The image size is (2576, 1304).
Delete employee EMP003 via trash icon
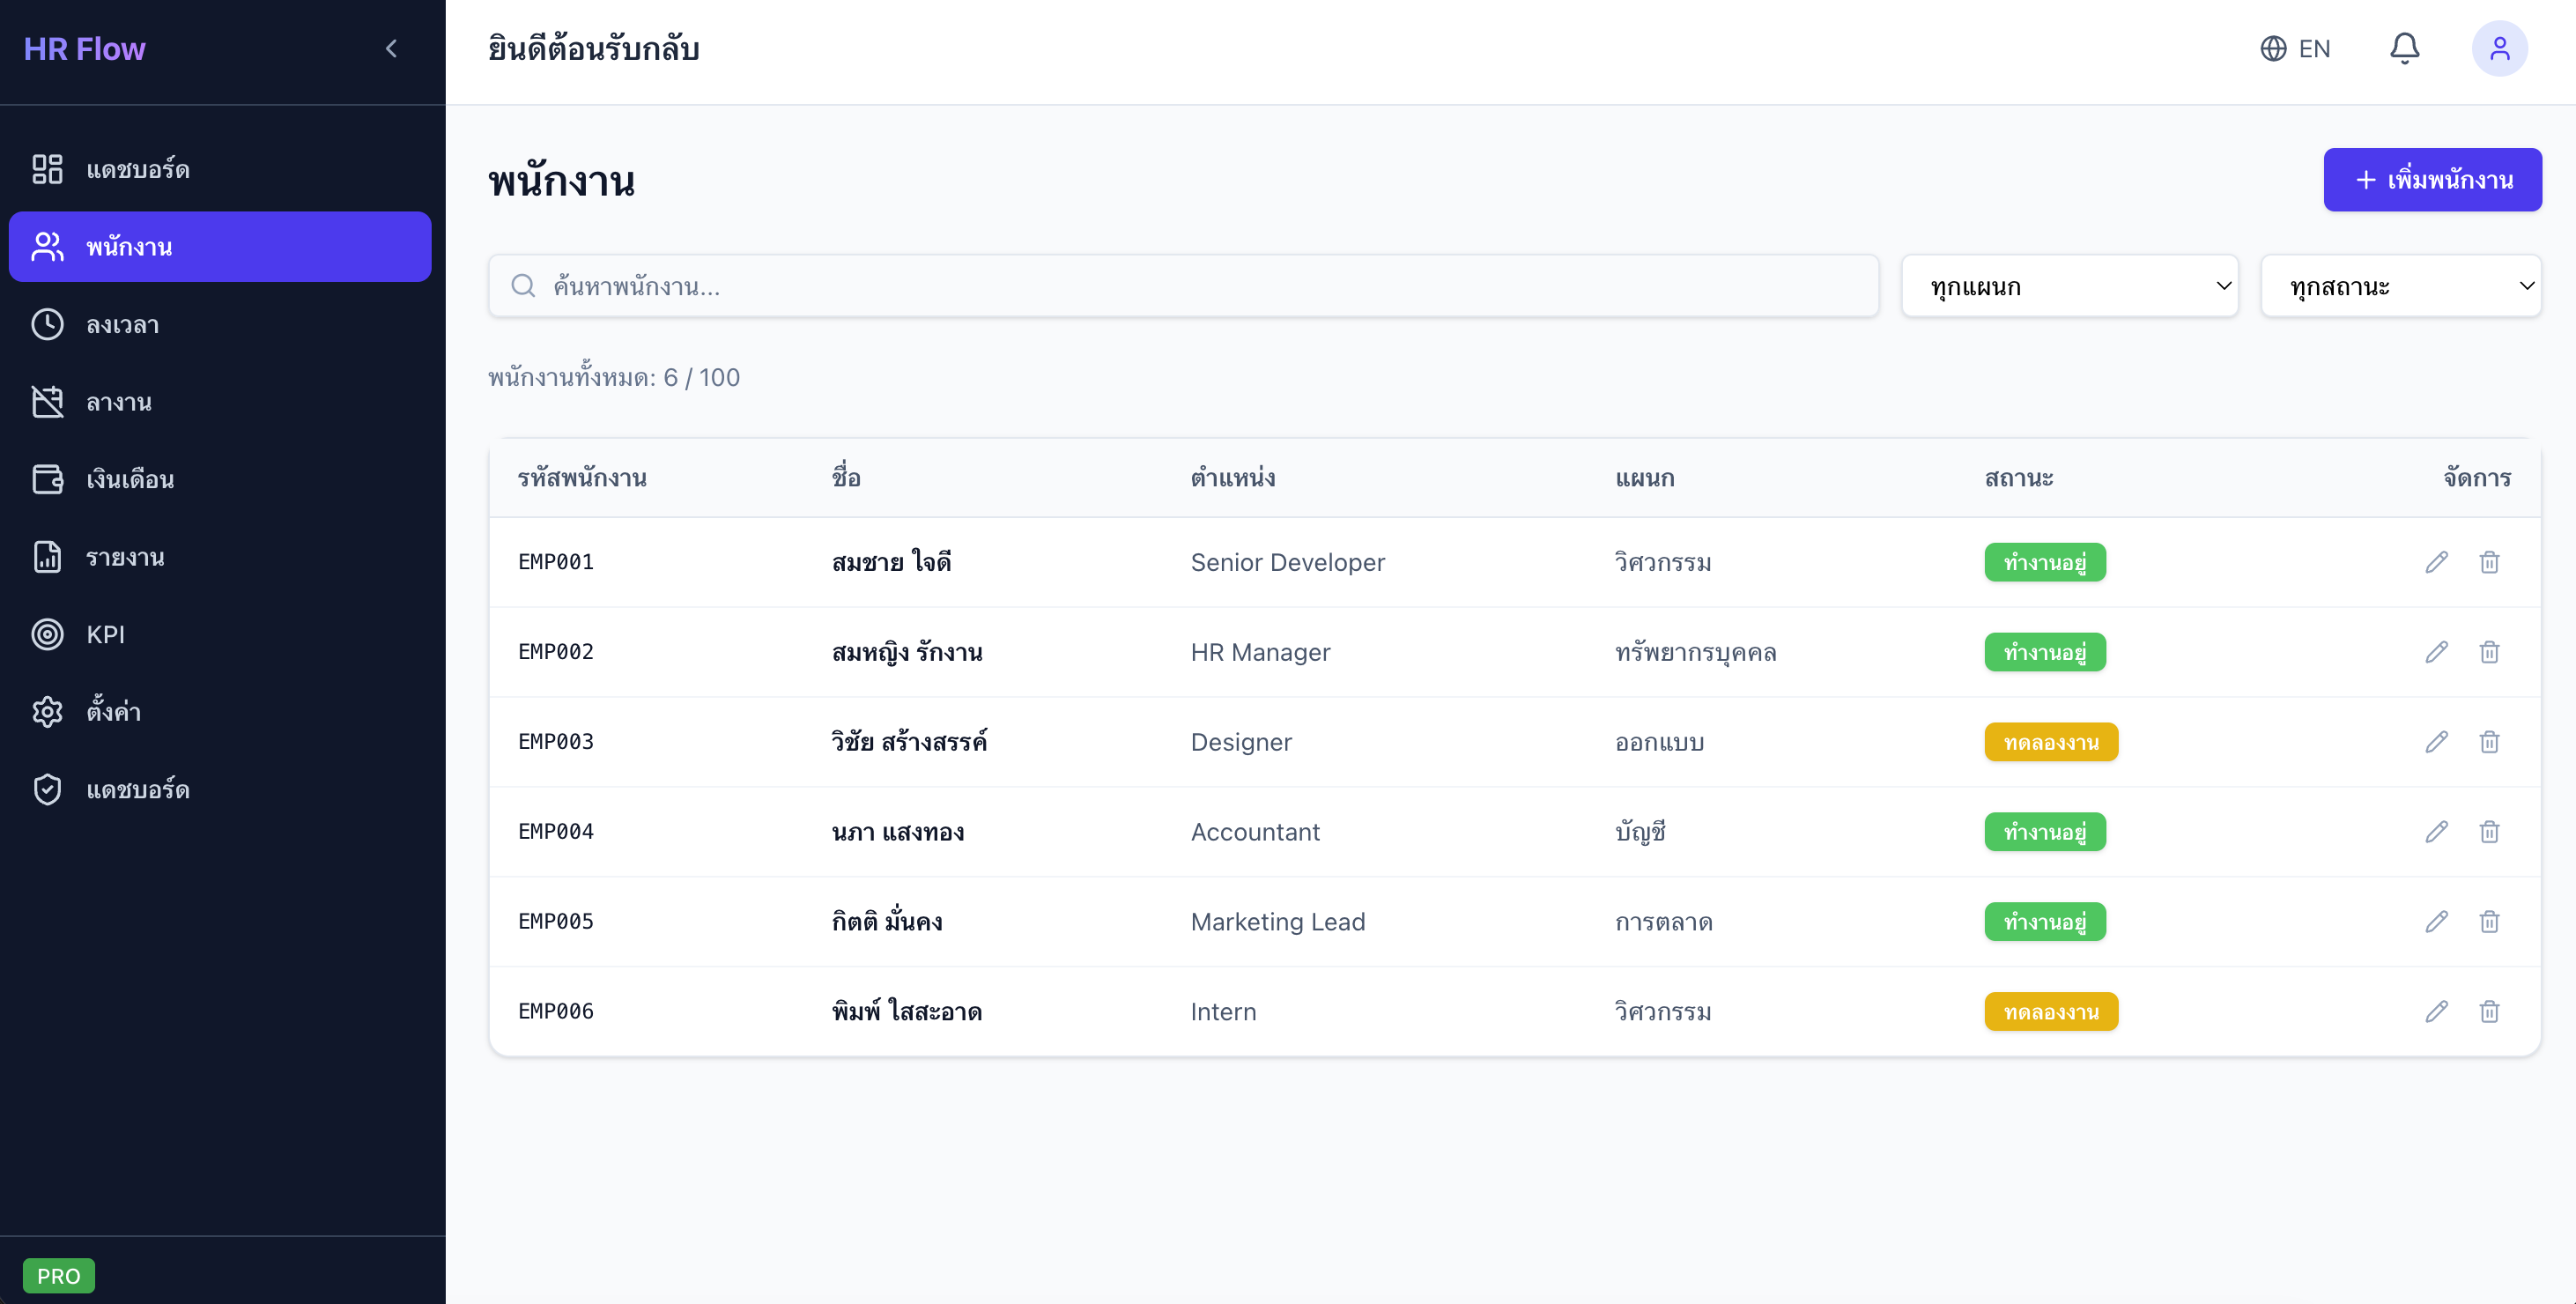[2489, 742]
